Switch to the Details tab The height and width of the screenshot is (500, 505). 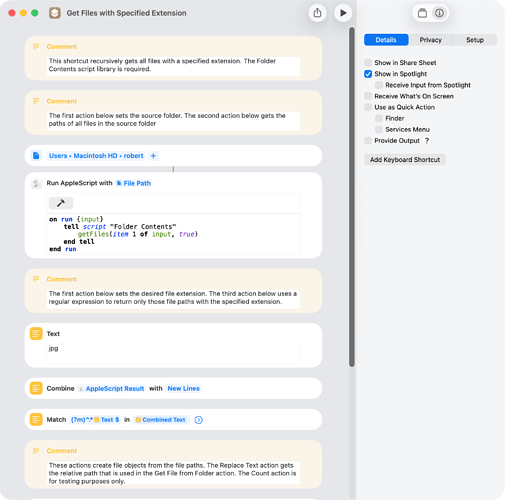tap(386, 40)
